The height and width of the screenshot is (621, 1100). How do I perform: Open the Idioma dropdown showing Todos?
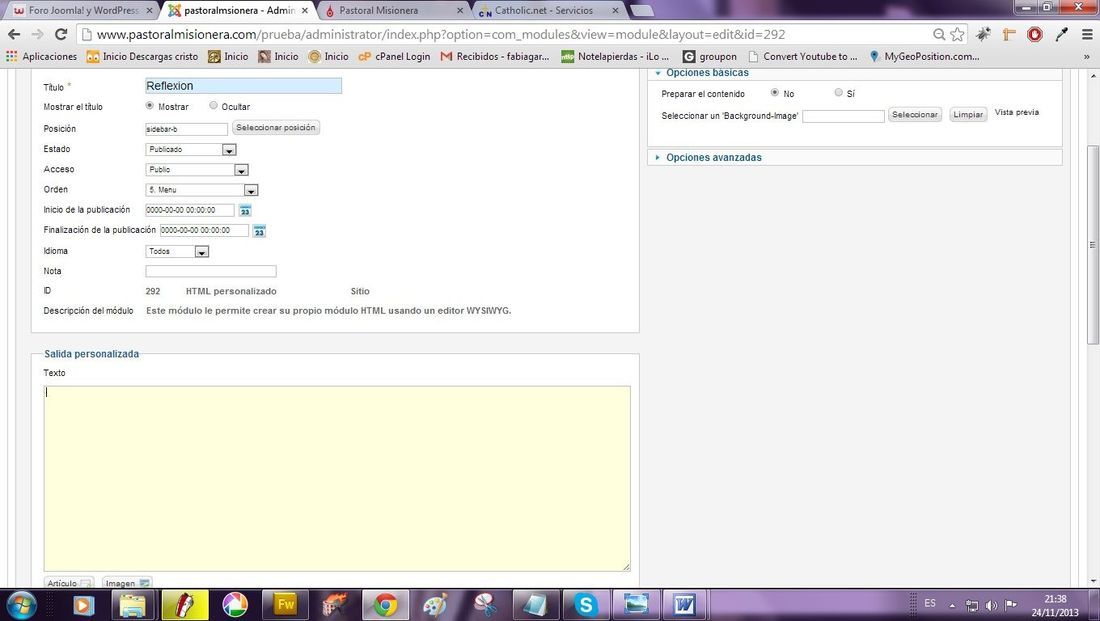pos(177,251)
